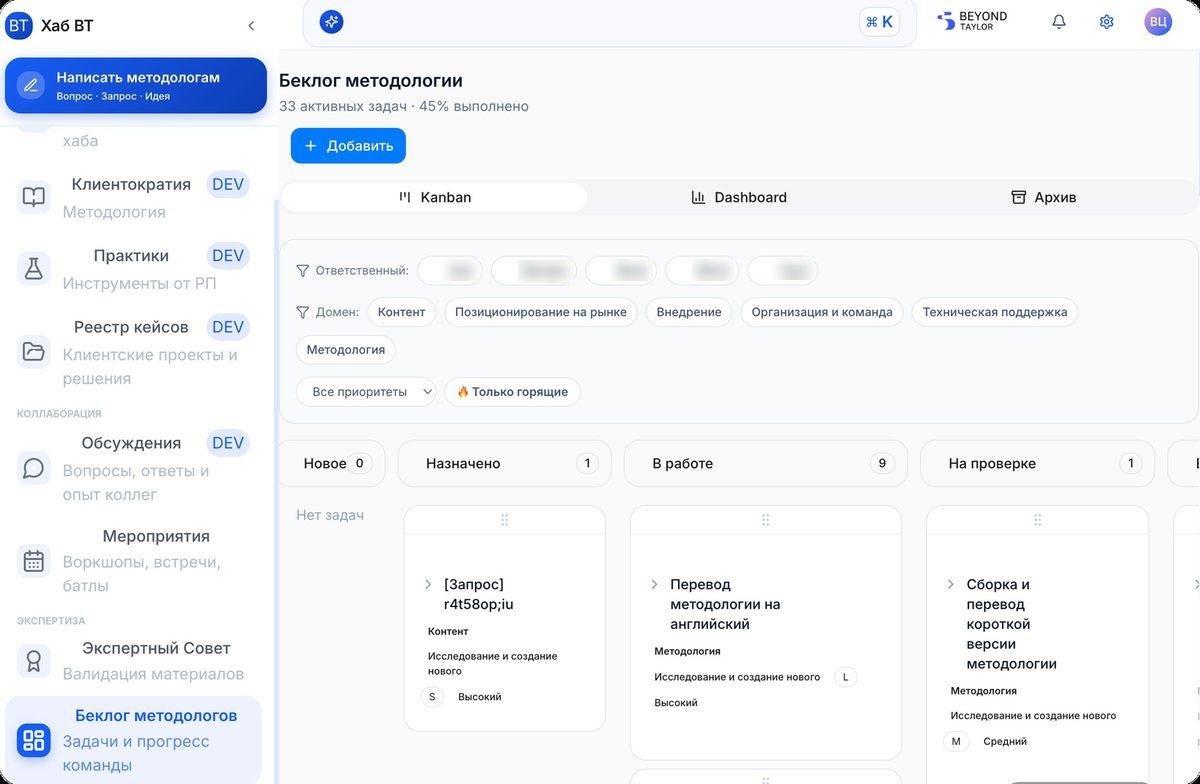Click the M size badge on the Сборка card
1200x784 pixels.
point(956,742)
